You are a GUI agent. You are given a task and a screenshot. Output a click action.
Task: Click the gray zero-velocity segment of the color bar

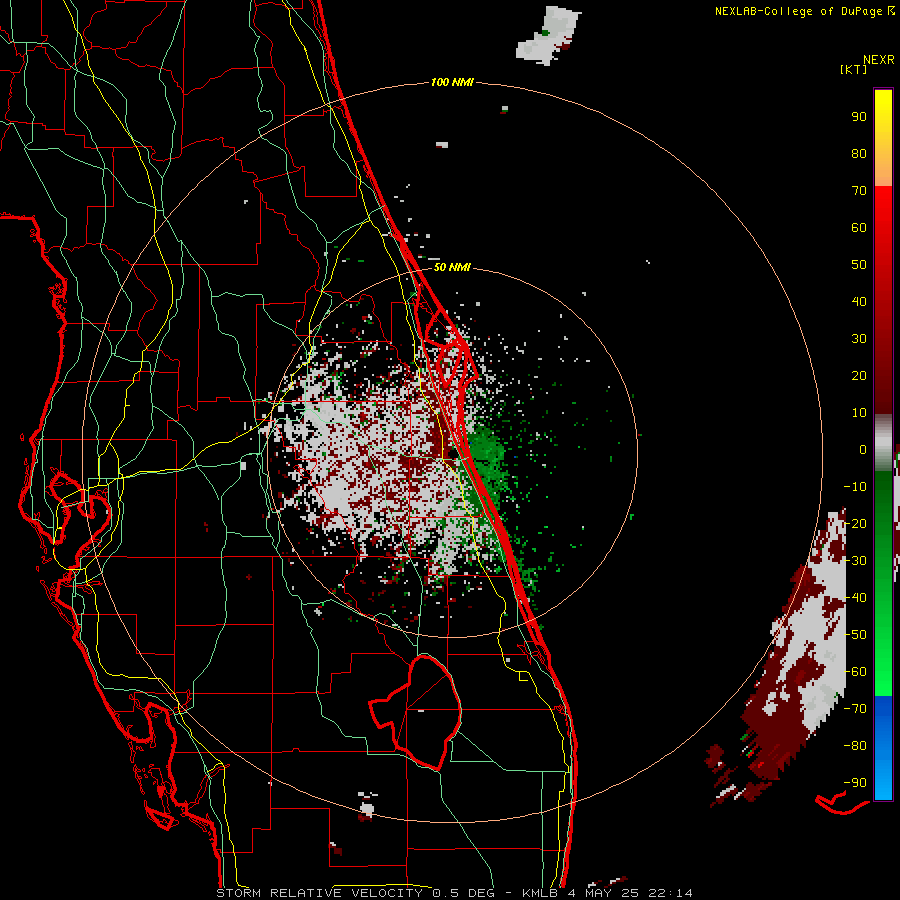[x=883, y=443]
